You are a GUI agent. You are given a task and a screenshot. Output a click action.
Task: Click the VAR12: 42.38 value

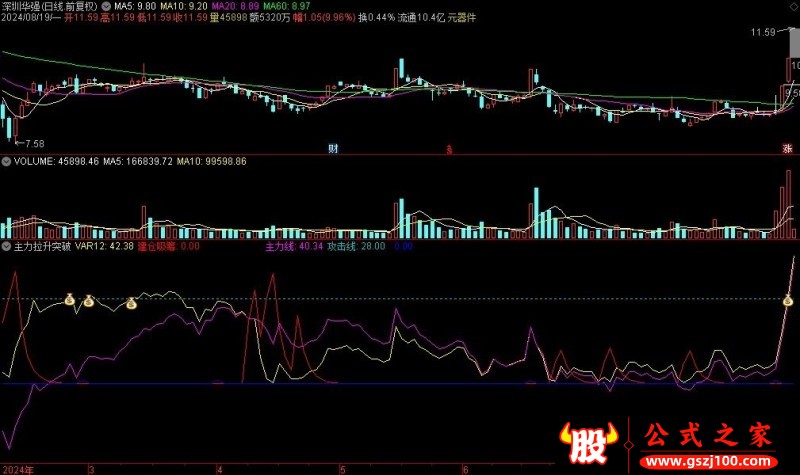tap(105, 246)
